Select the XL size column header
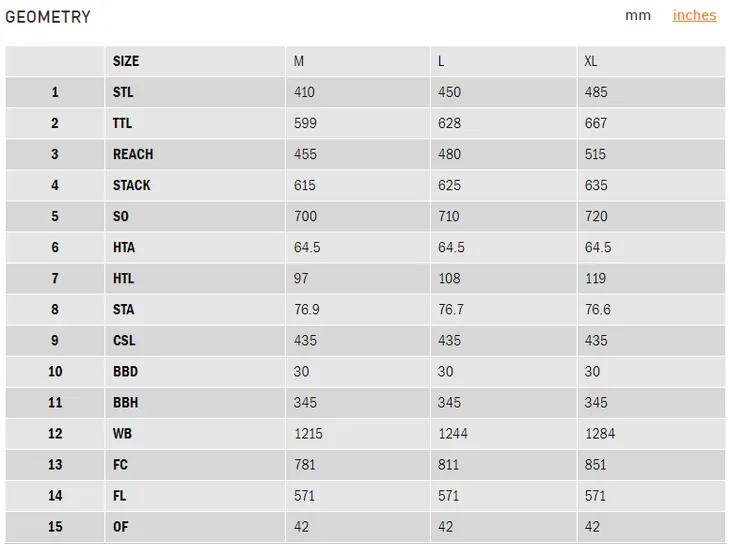The width and height of the screenshot is (730, 544). (x=591, y=61)
